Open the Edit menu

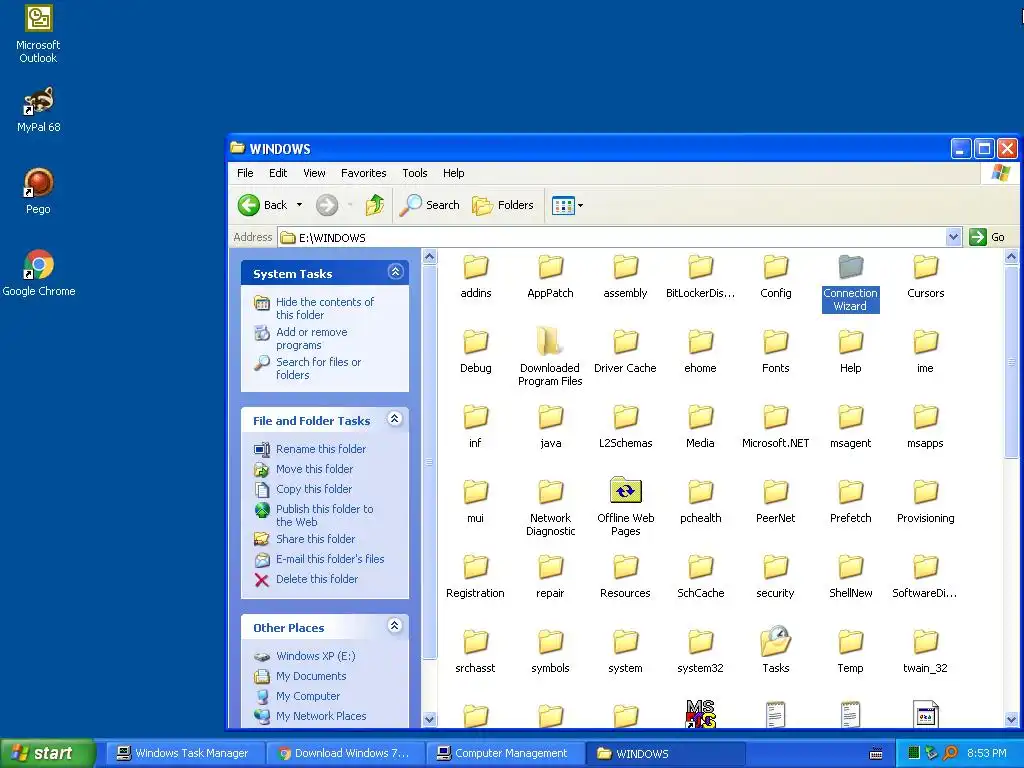coord(278,173)
